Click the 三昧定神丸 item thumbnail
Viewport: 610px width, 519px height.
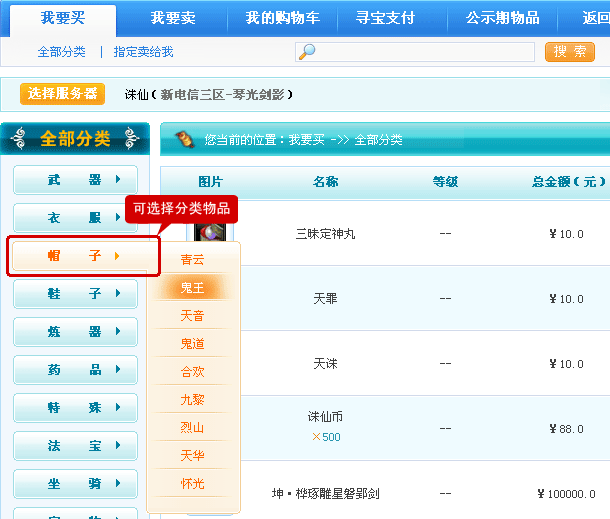tap(210, 232)
